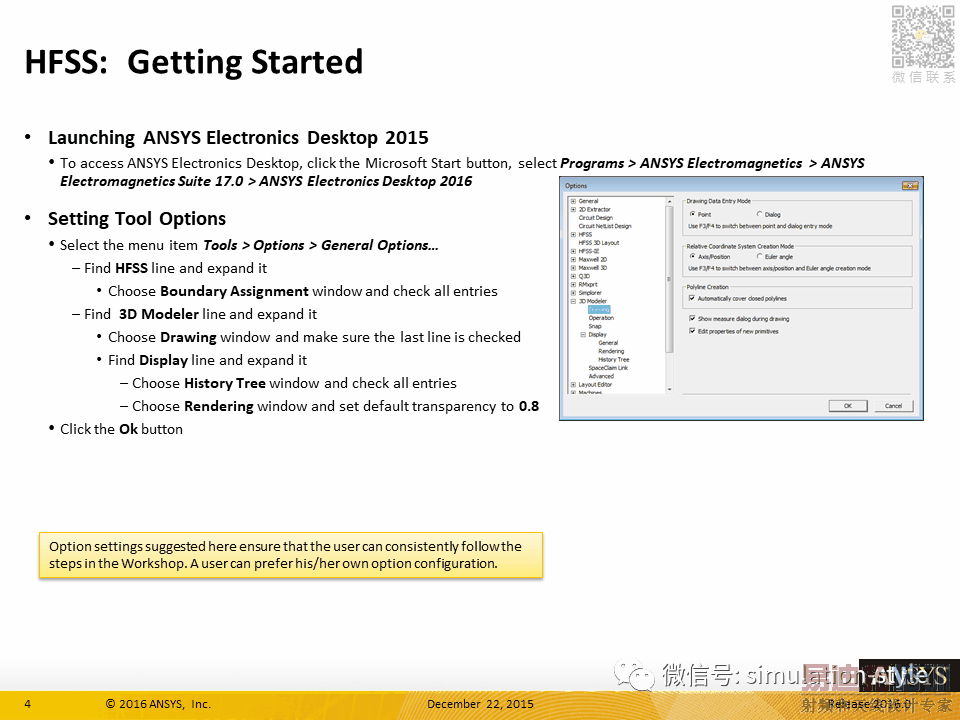Select Circuit Design in options tree
The image size is (960, 720).
(x=595, y=218)
